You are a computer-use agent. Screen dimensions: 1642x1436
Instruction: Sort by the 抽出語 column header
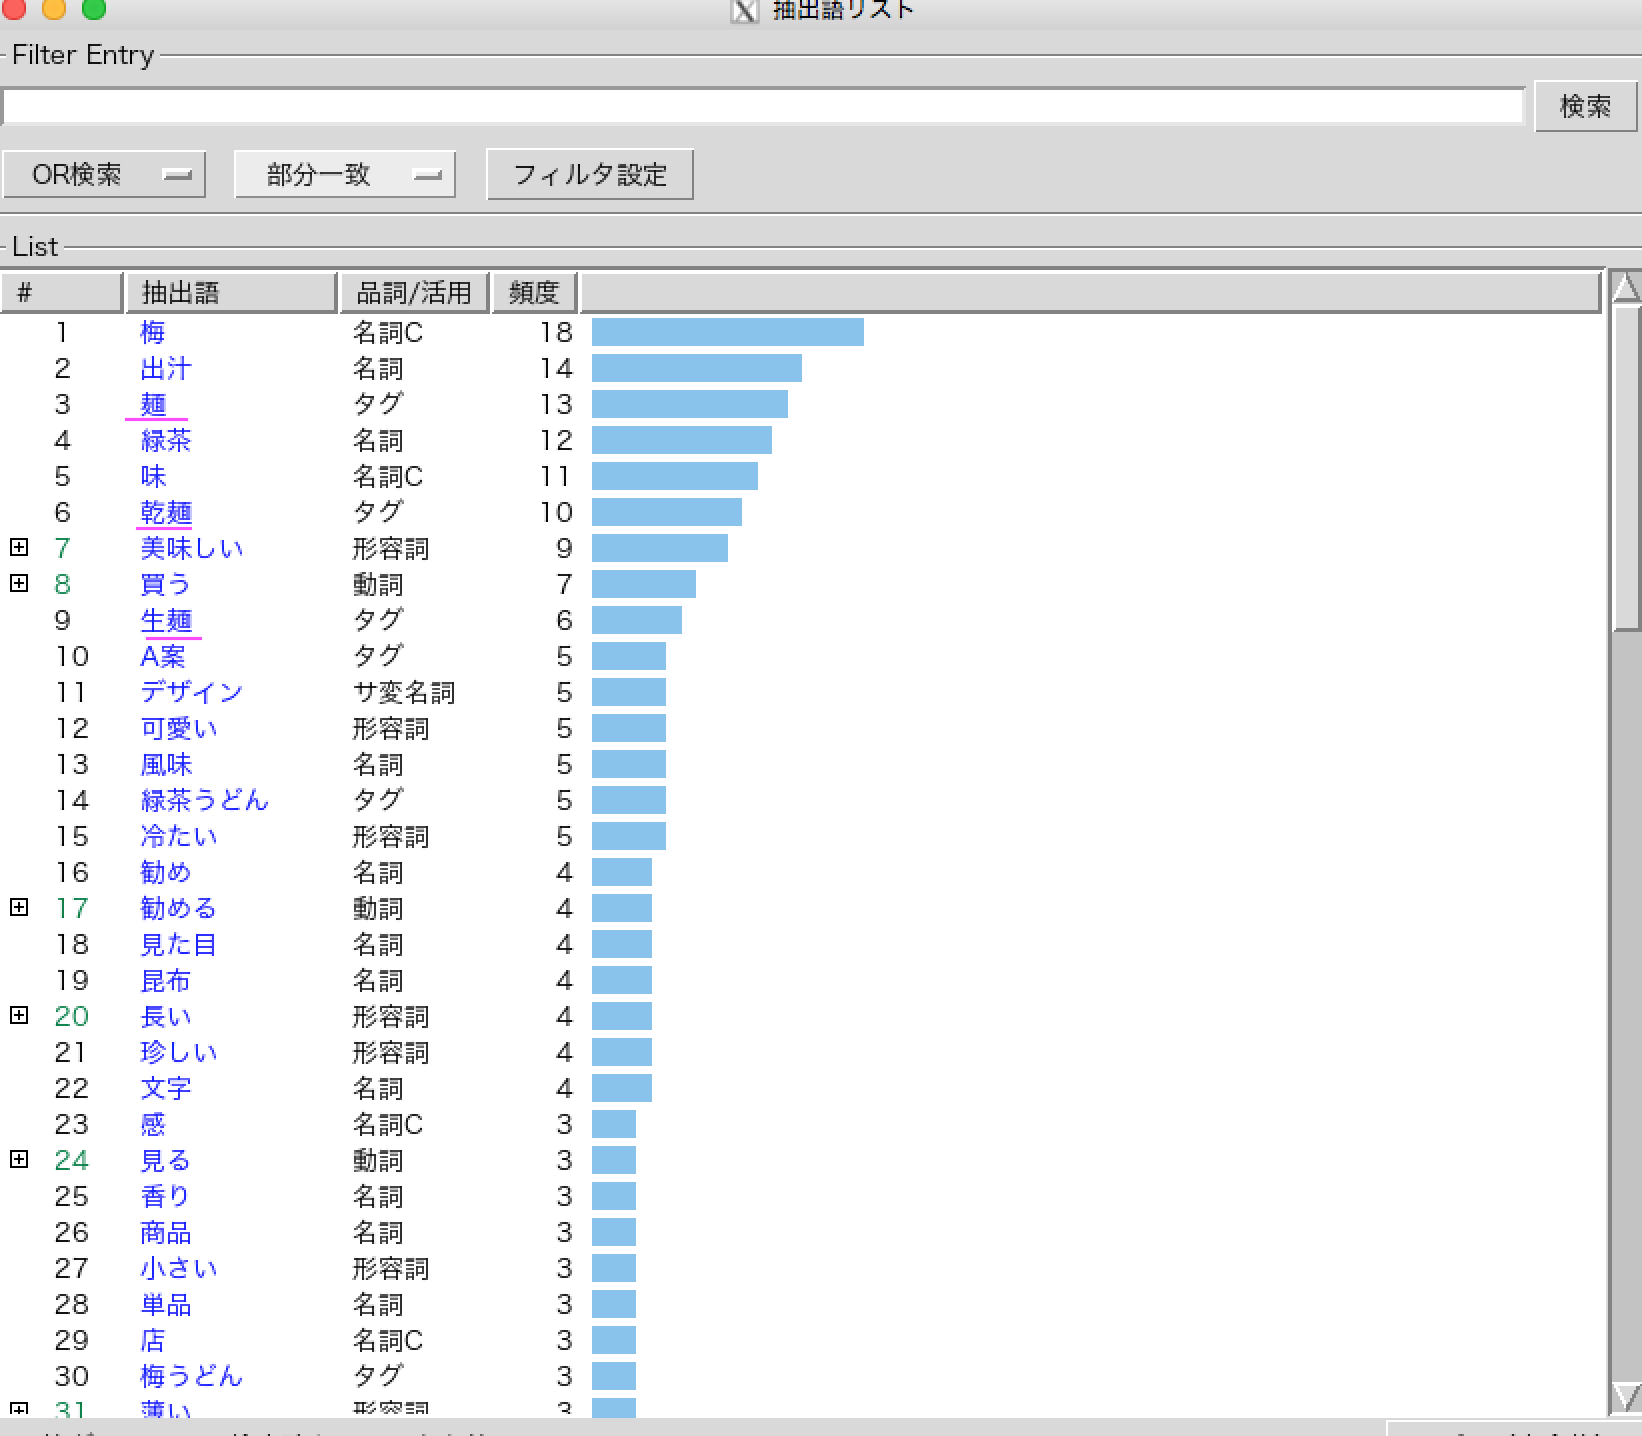[230, 293]
